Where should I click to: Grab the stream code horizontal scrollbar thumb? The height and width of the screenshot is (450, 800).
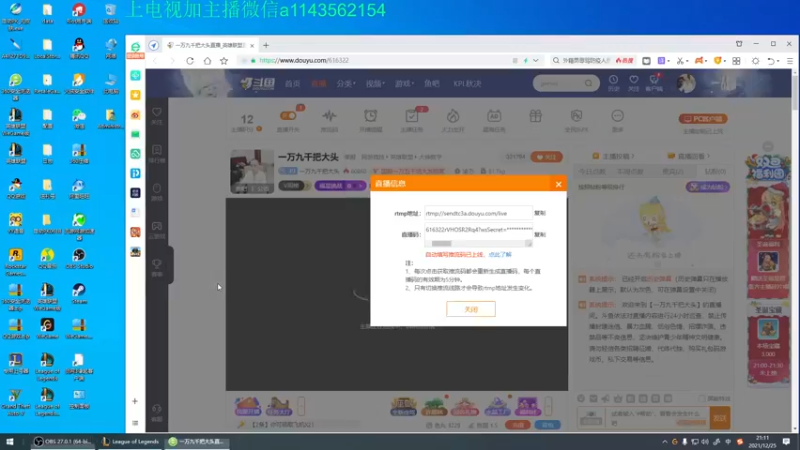click(x=441, y=244)
